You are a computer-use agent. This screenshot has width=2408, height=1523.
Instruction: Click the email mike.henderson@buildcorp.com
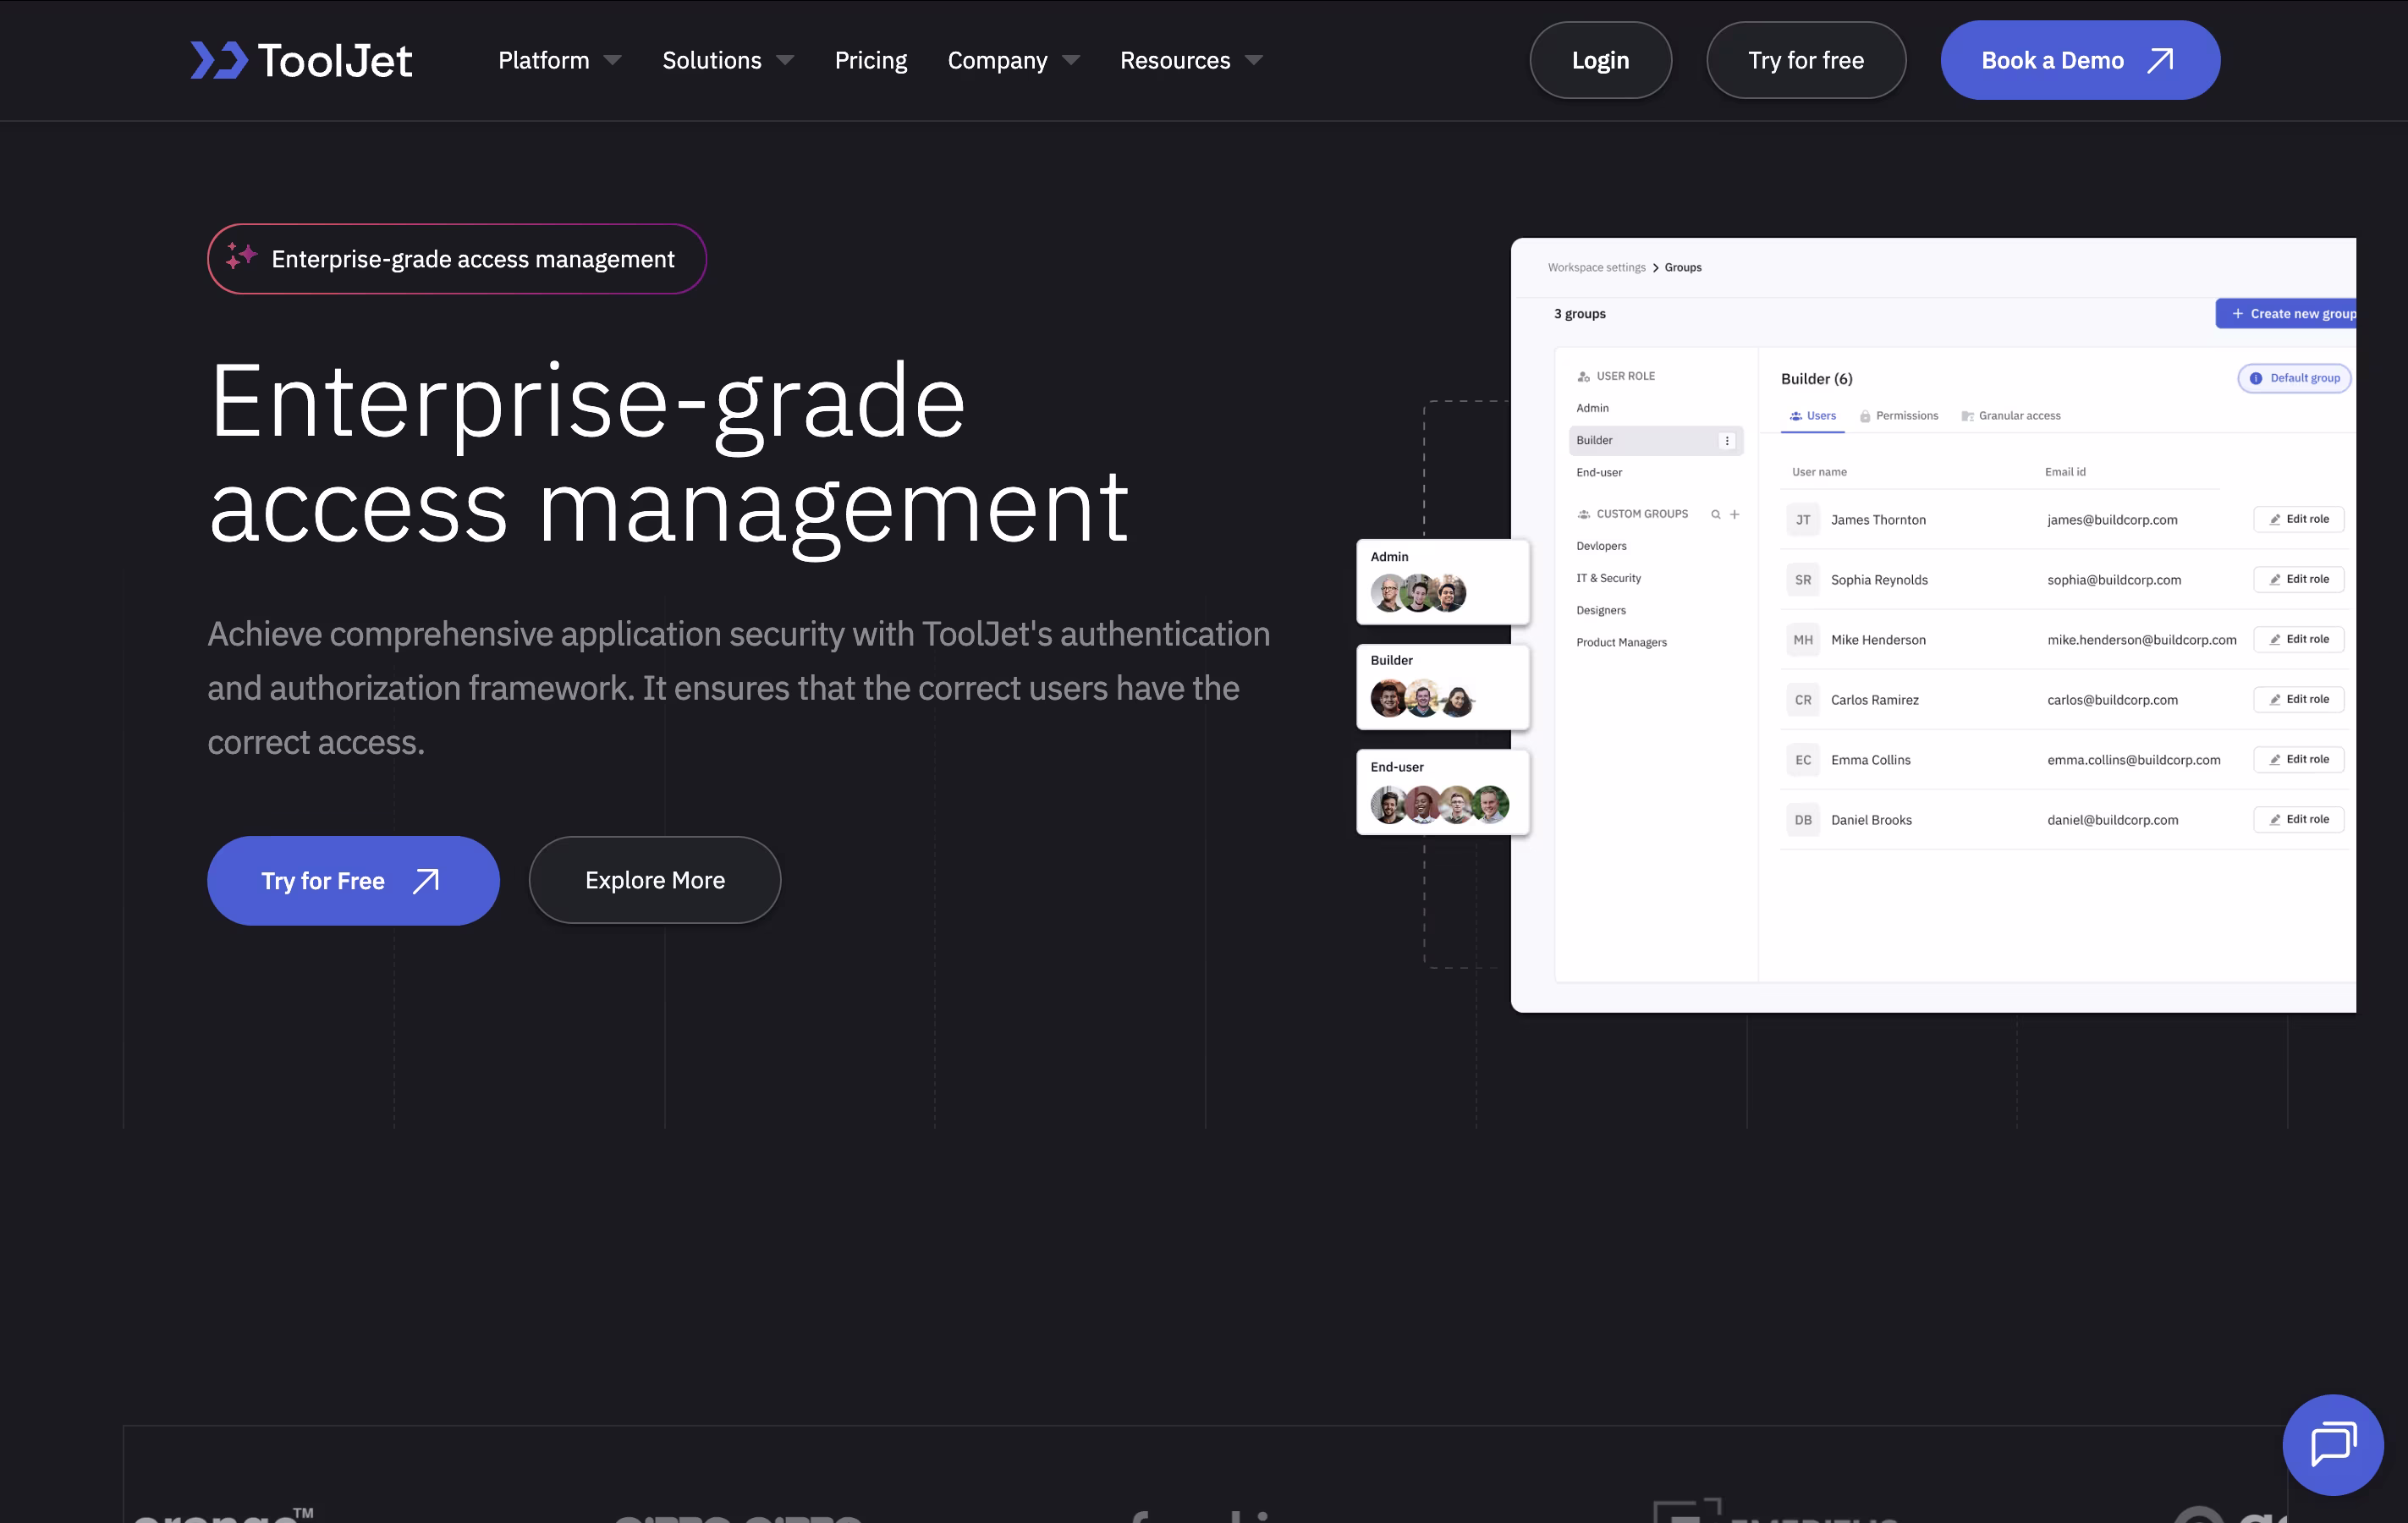pyautogui.click(x=2141, y=640)
